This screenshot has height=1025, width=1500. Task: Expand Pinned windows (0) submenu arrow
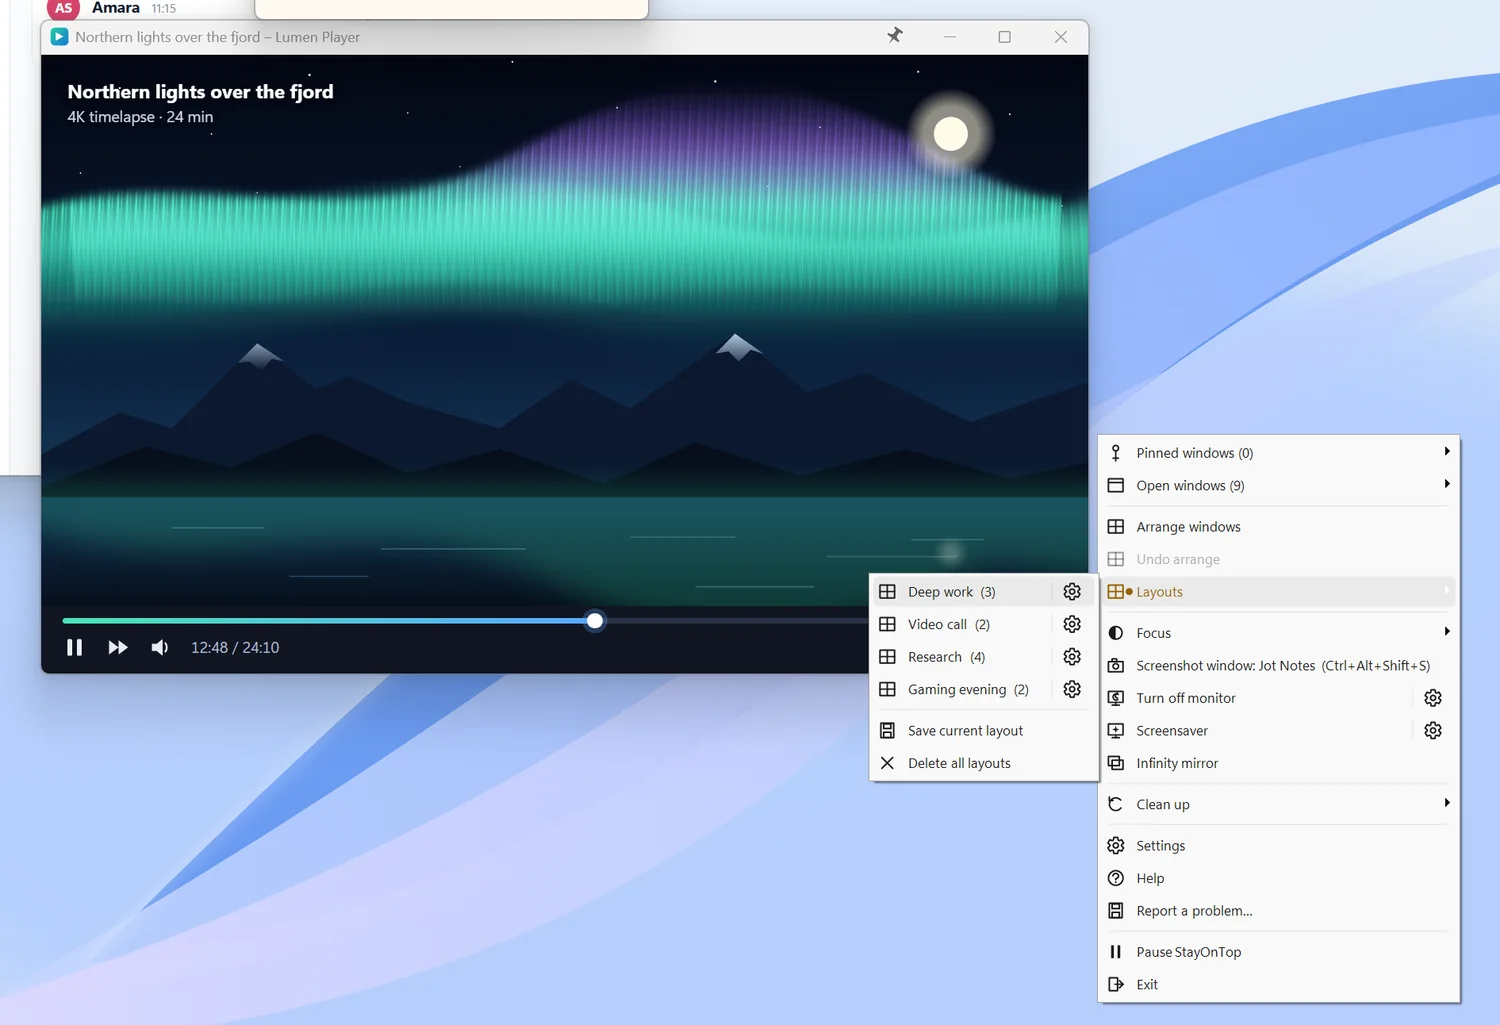(1447, 452)
